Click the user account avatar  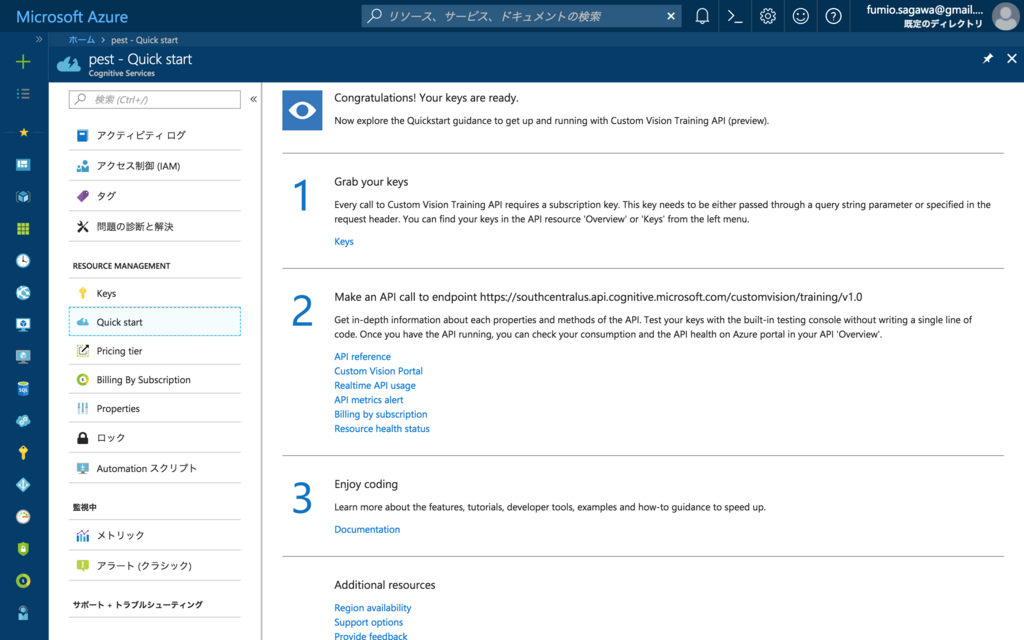(1005, 16)
